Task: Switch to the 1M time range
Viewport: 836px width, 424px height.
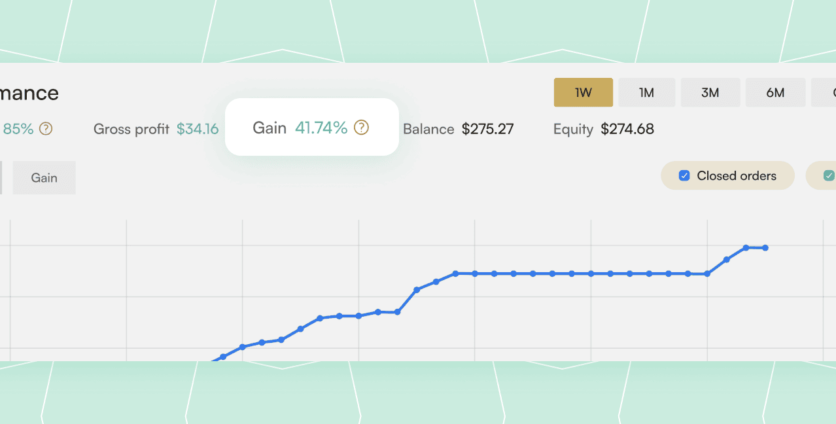Action: pyautogui.click(x=647, y=93)
